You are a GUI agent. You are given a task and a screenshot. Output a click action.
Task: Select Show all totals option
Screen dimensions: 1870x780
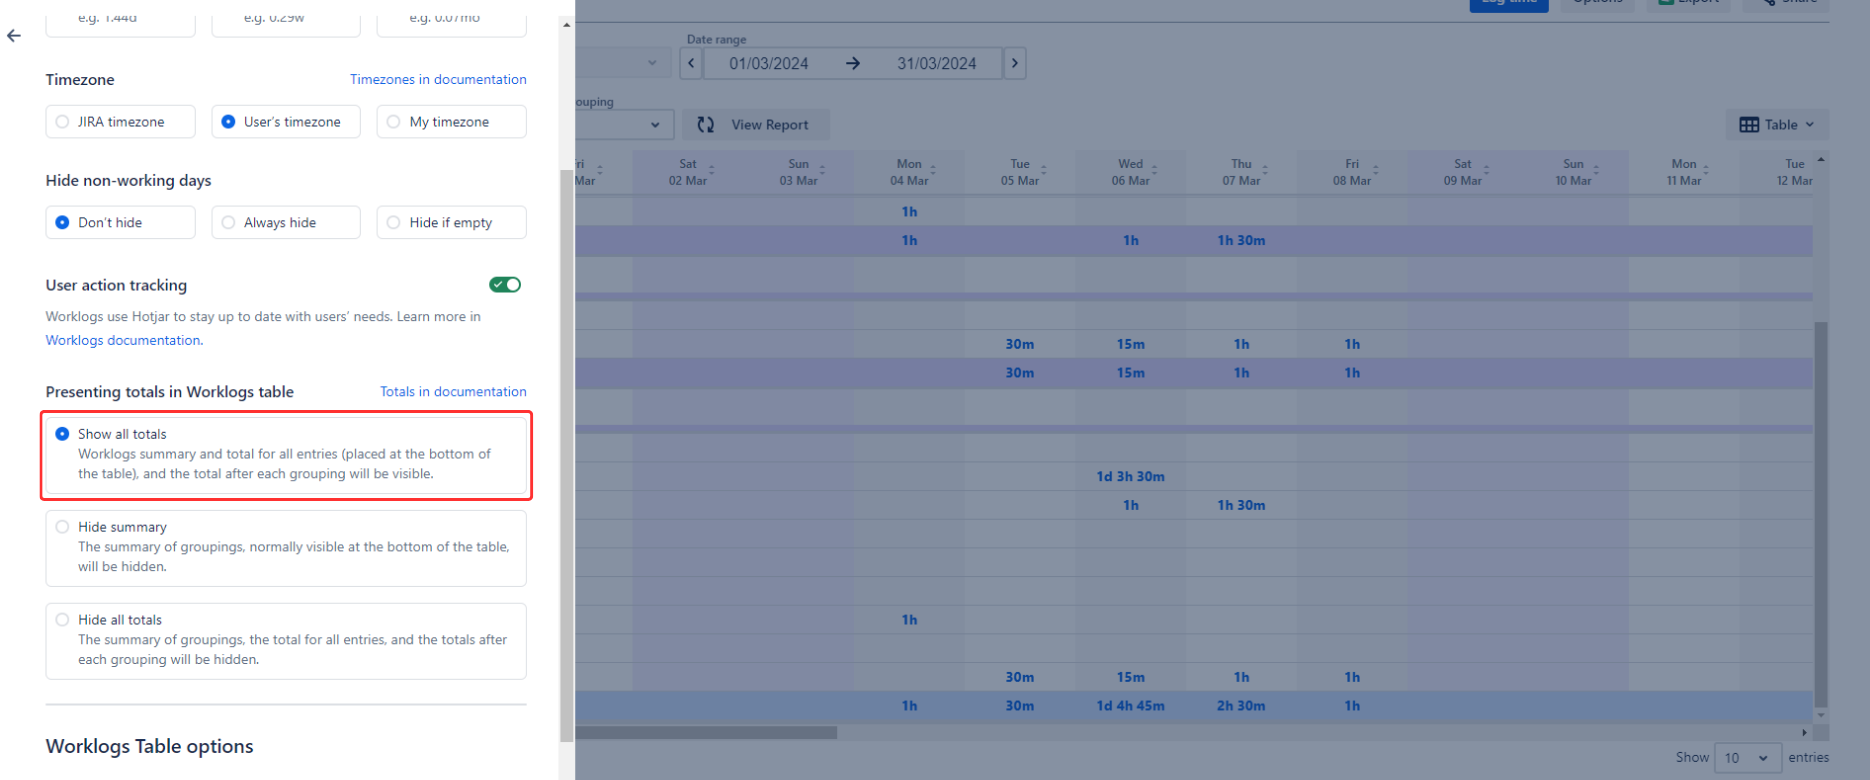[x=286, y=455]
